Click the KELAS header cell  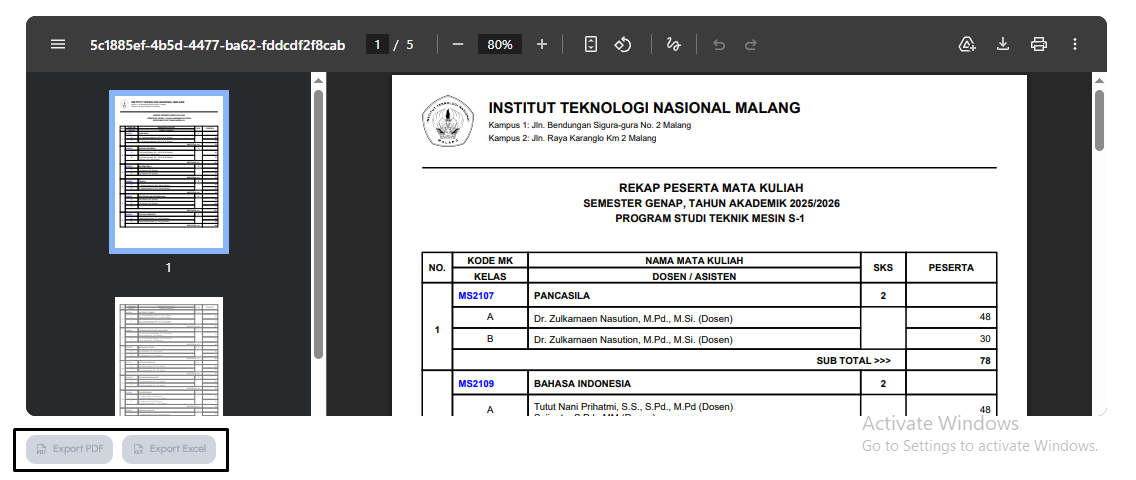point(490,277)
